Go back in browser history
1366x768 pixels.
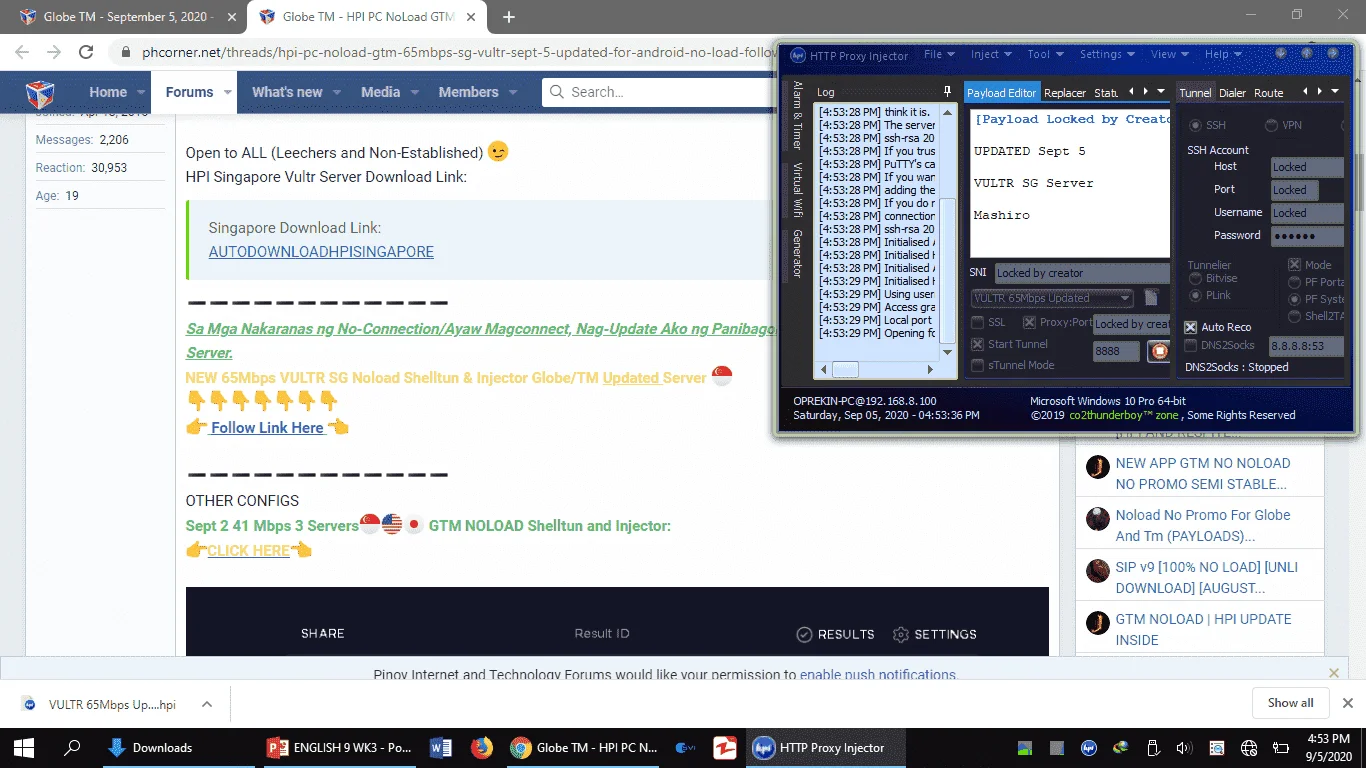[x=22, y=52]
